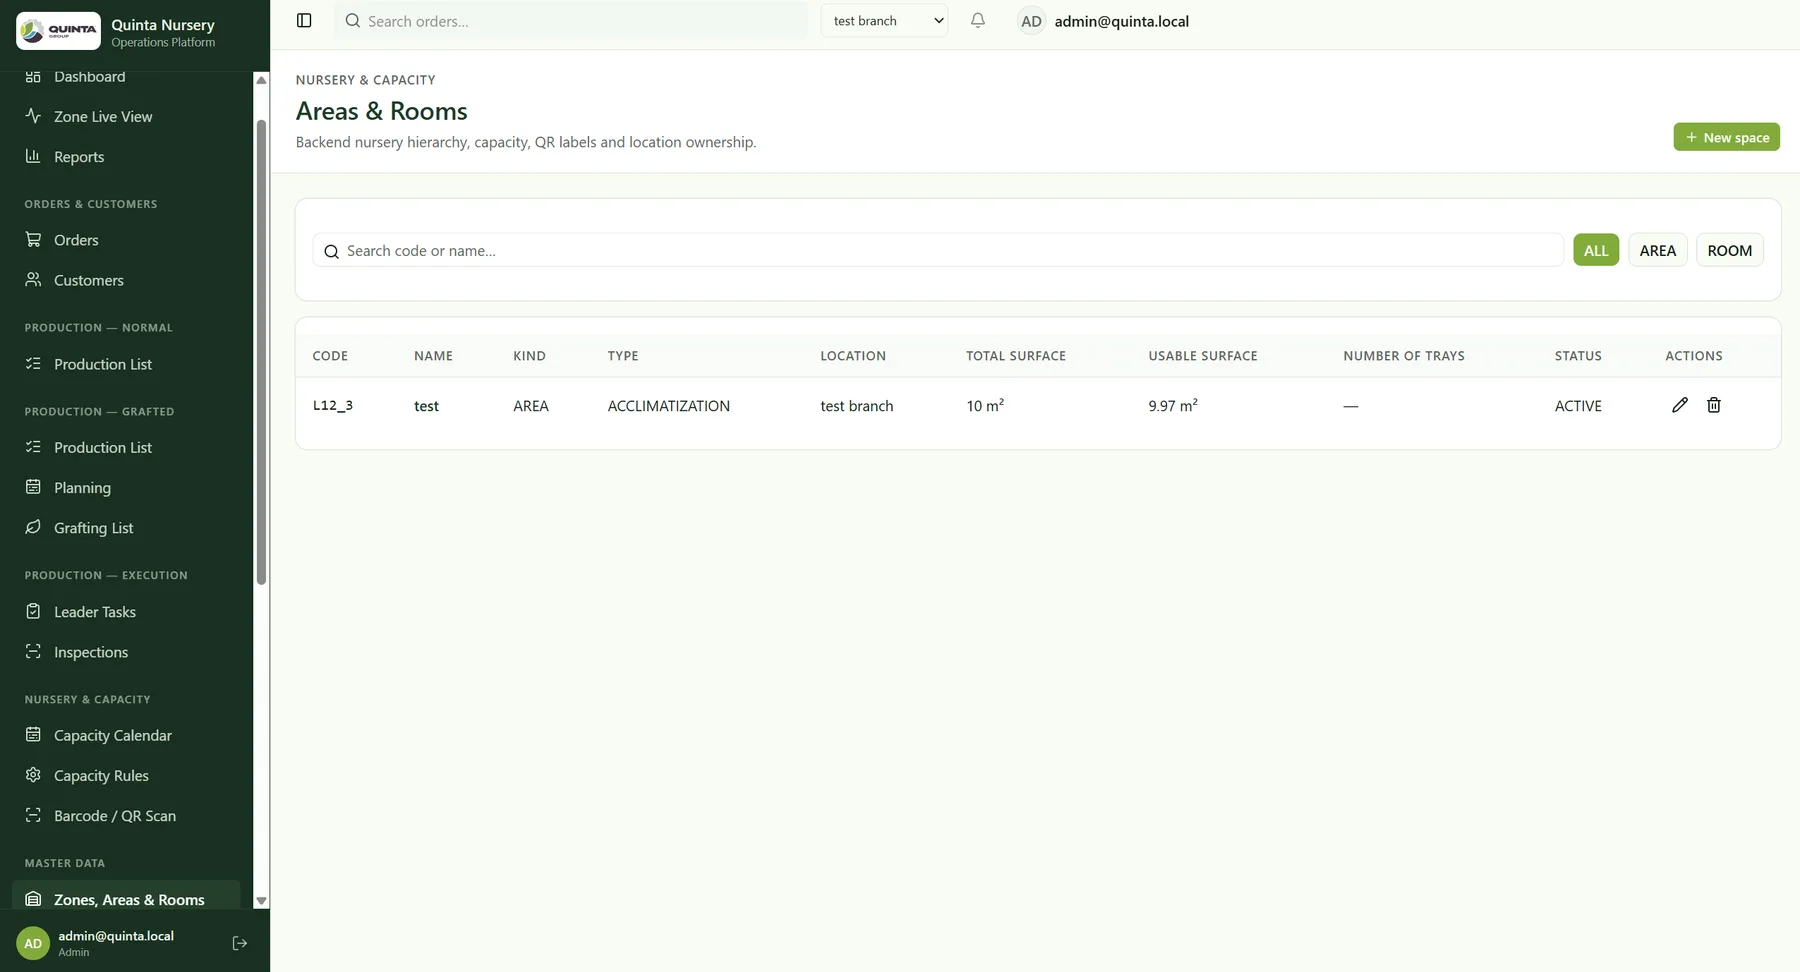Screen dimensions: 1800x972
Task: Click the ACTIVE status cell
Action: [1578, 405]
